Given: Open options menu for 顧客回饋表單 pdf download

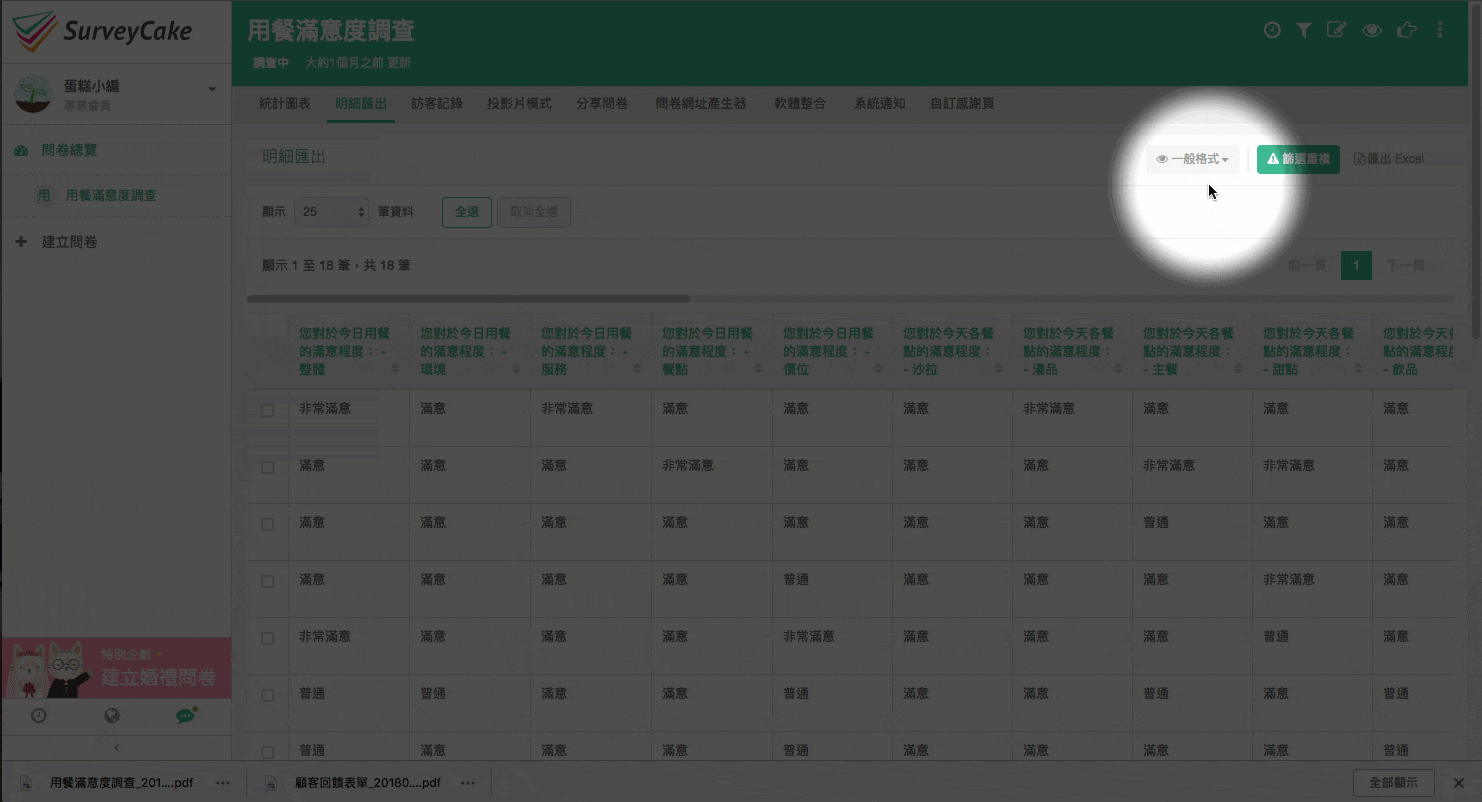Looking at the screenshot, I should [467, 783].
